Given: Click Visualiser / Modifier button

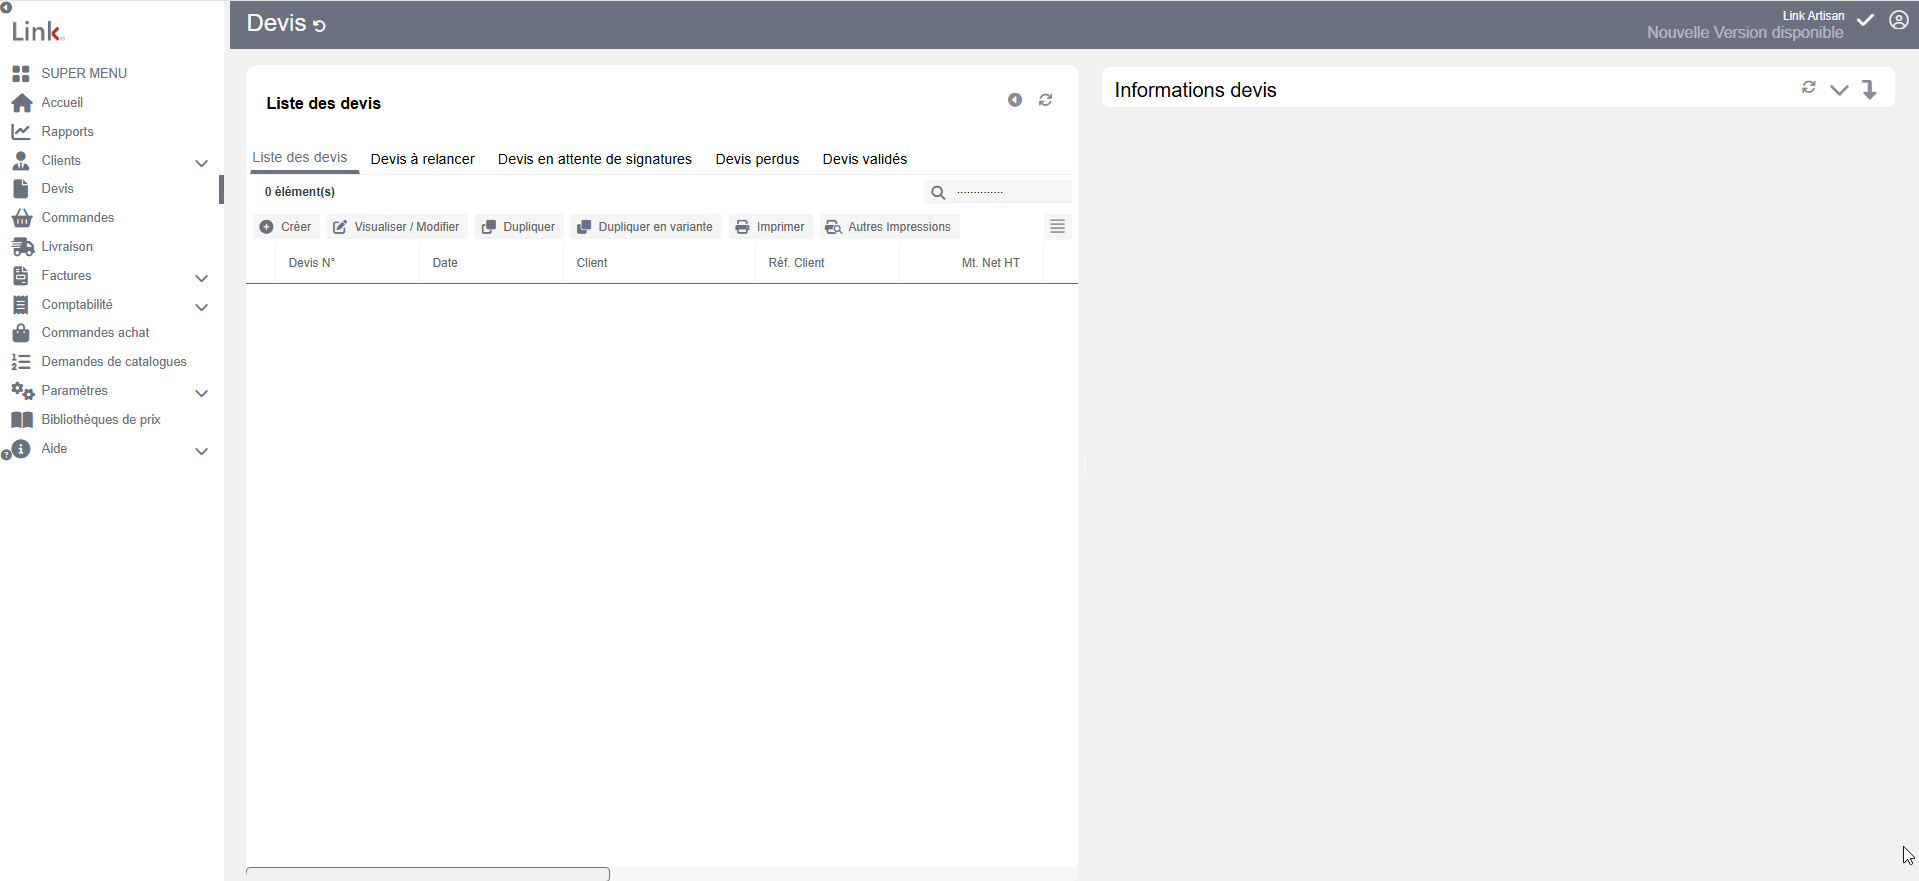Looking at the screenshot, I should 397,227.
